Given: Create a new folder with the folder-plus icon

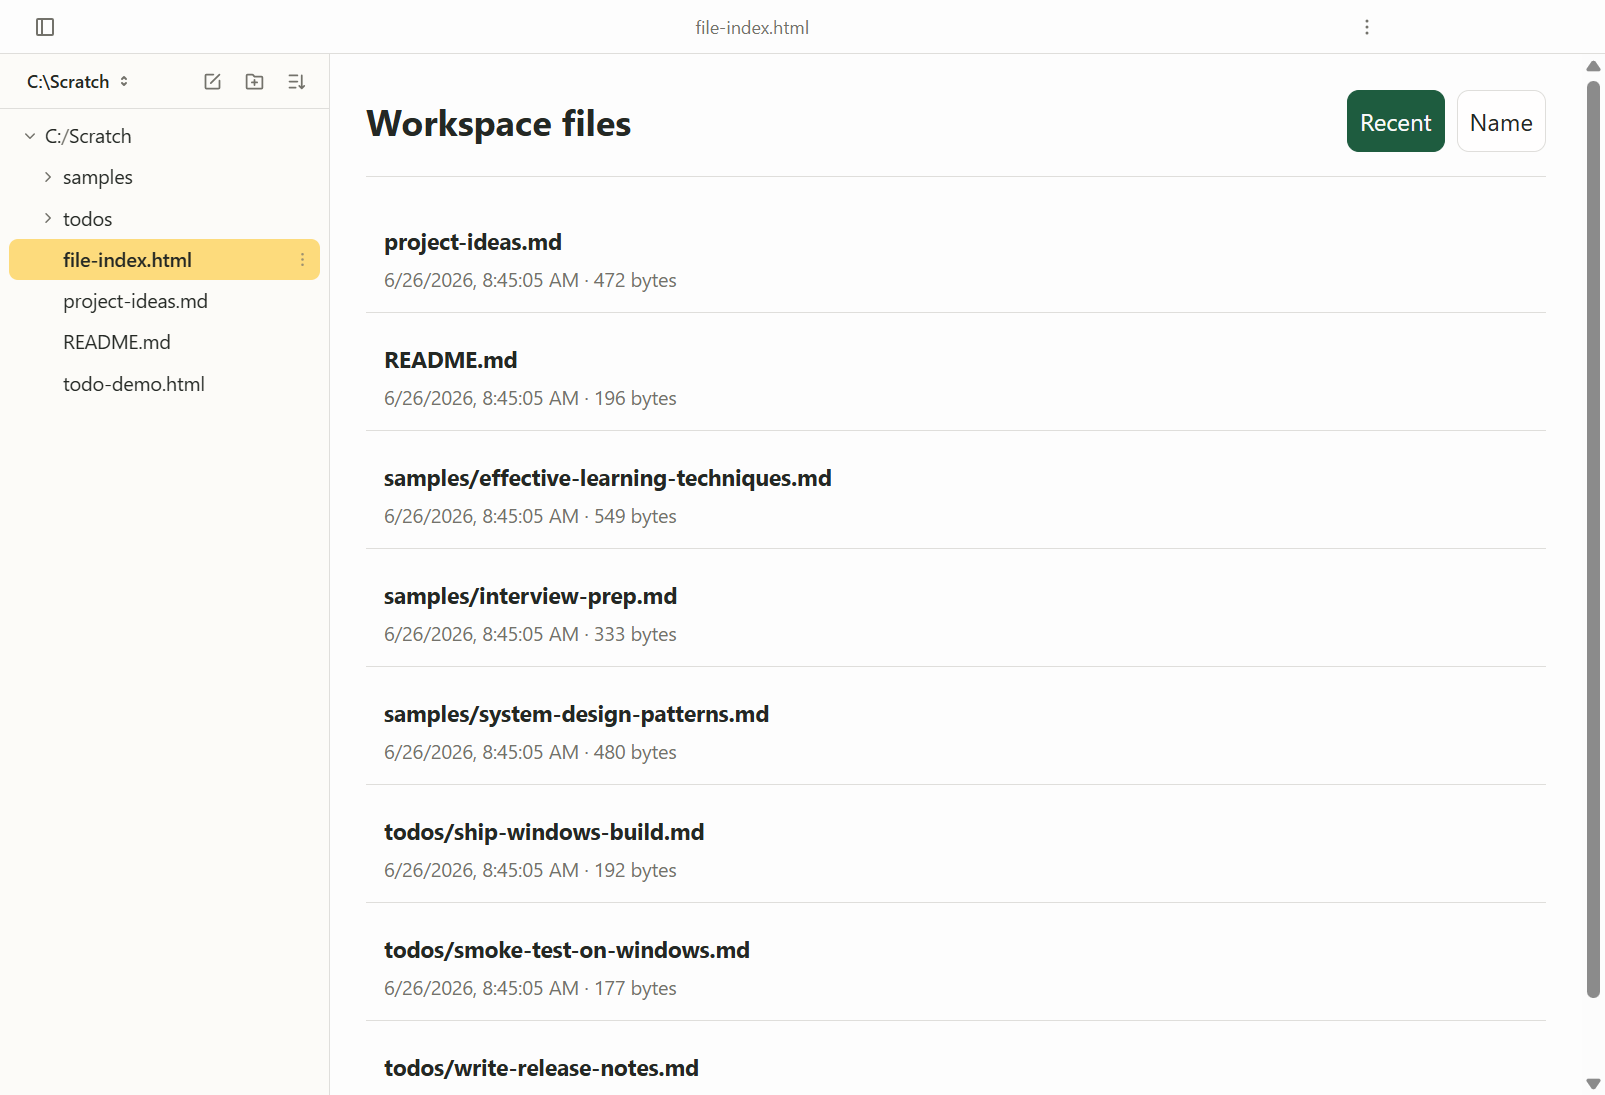Looking at the screenshot, I should coord(255,82).
